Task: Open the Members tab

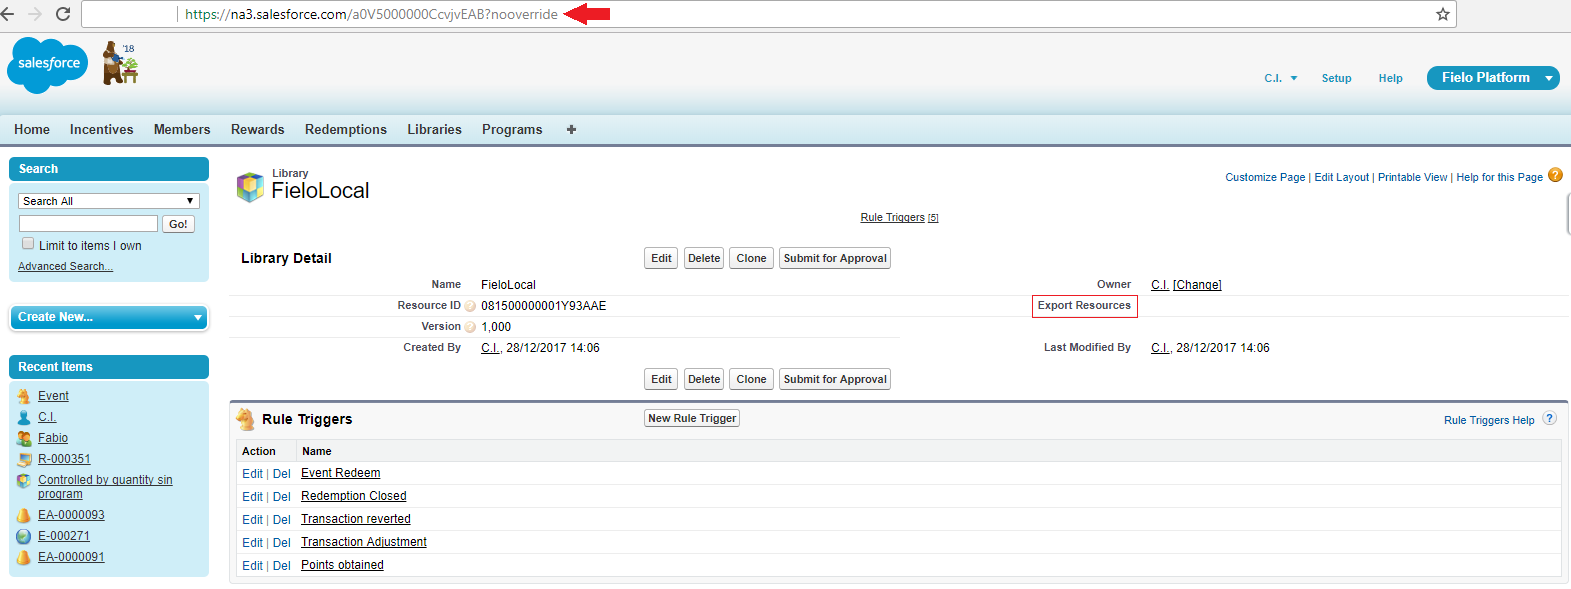Action: 182,129
